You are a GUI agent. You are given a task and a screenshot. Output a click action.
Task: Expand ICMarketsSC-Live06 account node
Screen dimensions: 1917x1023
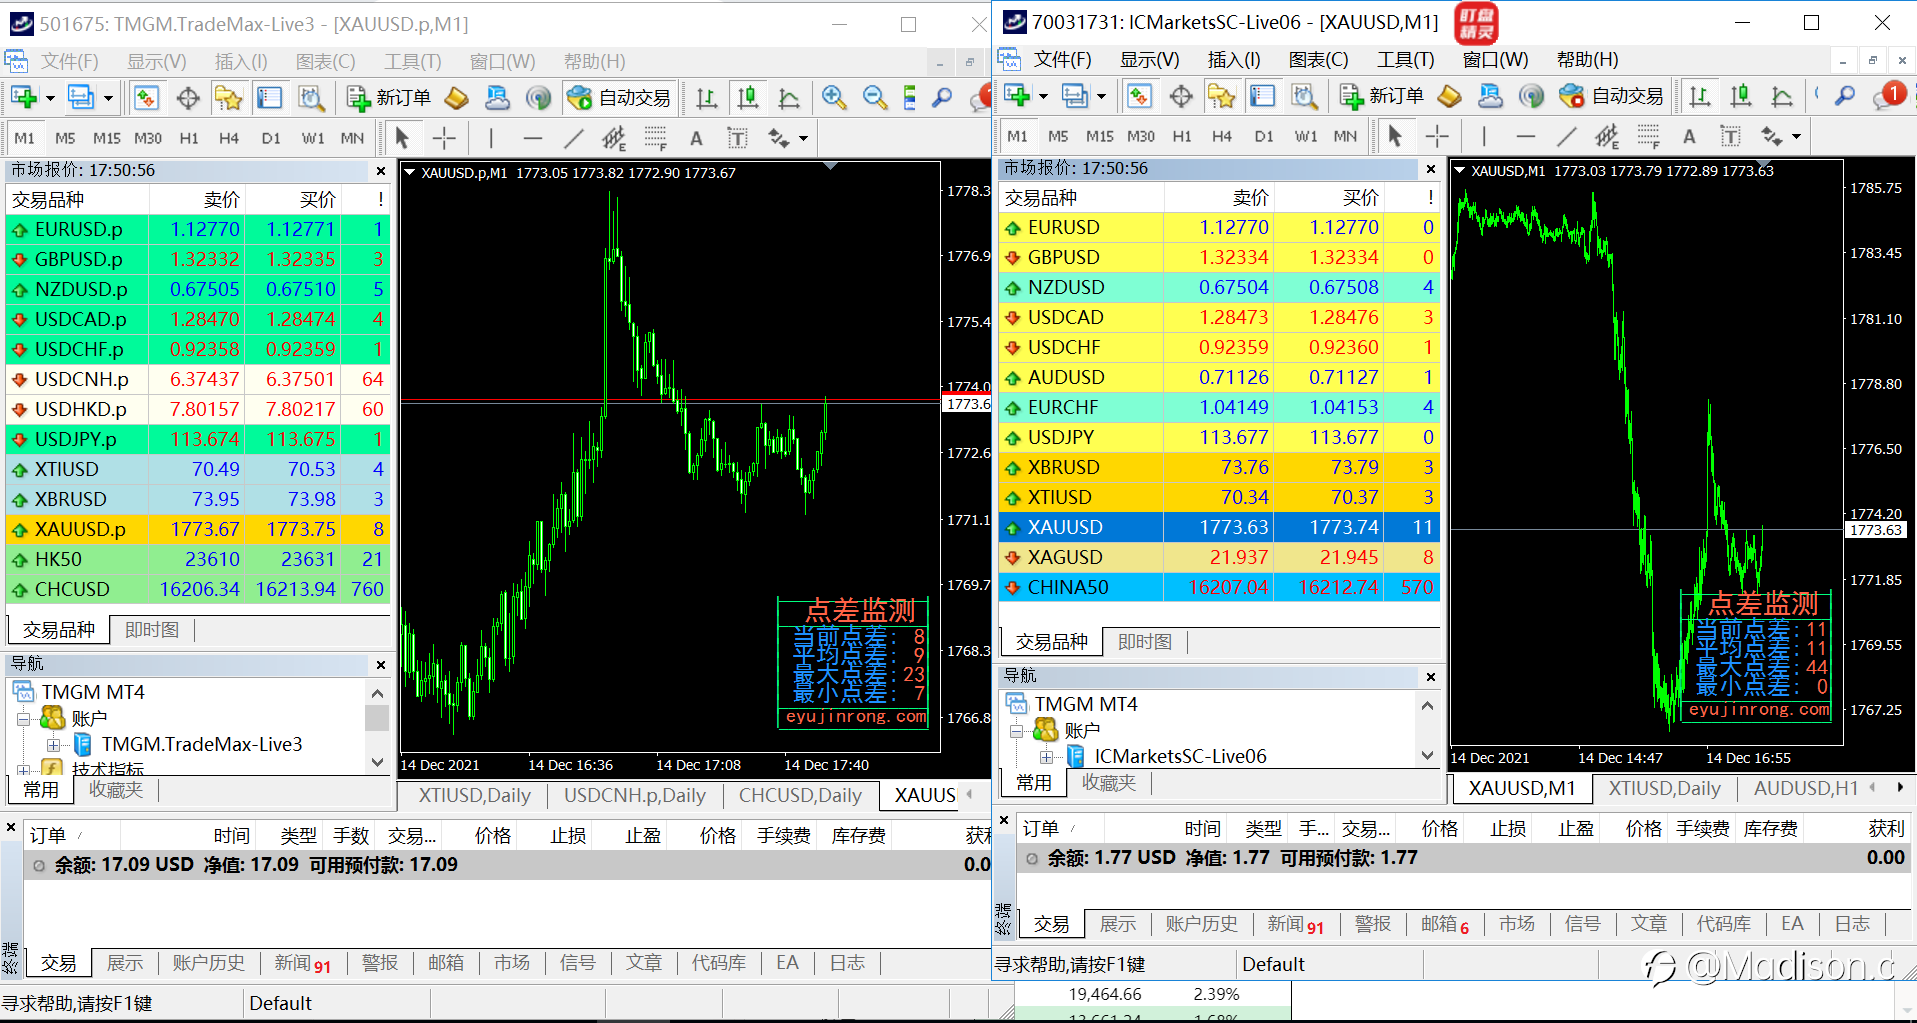1046,756
